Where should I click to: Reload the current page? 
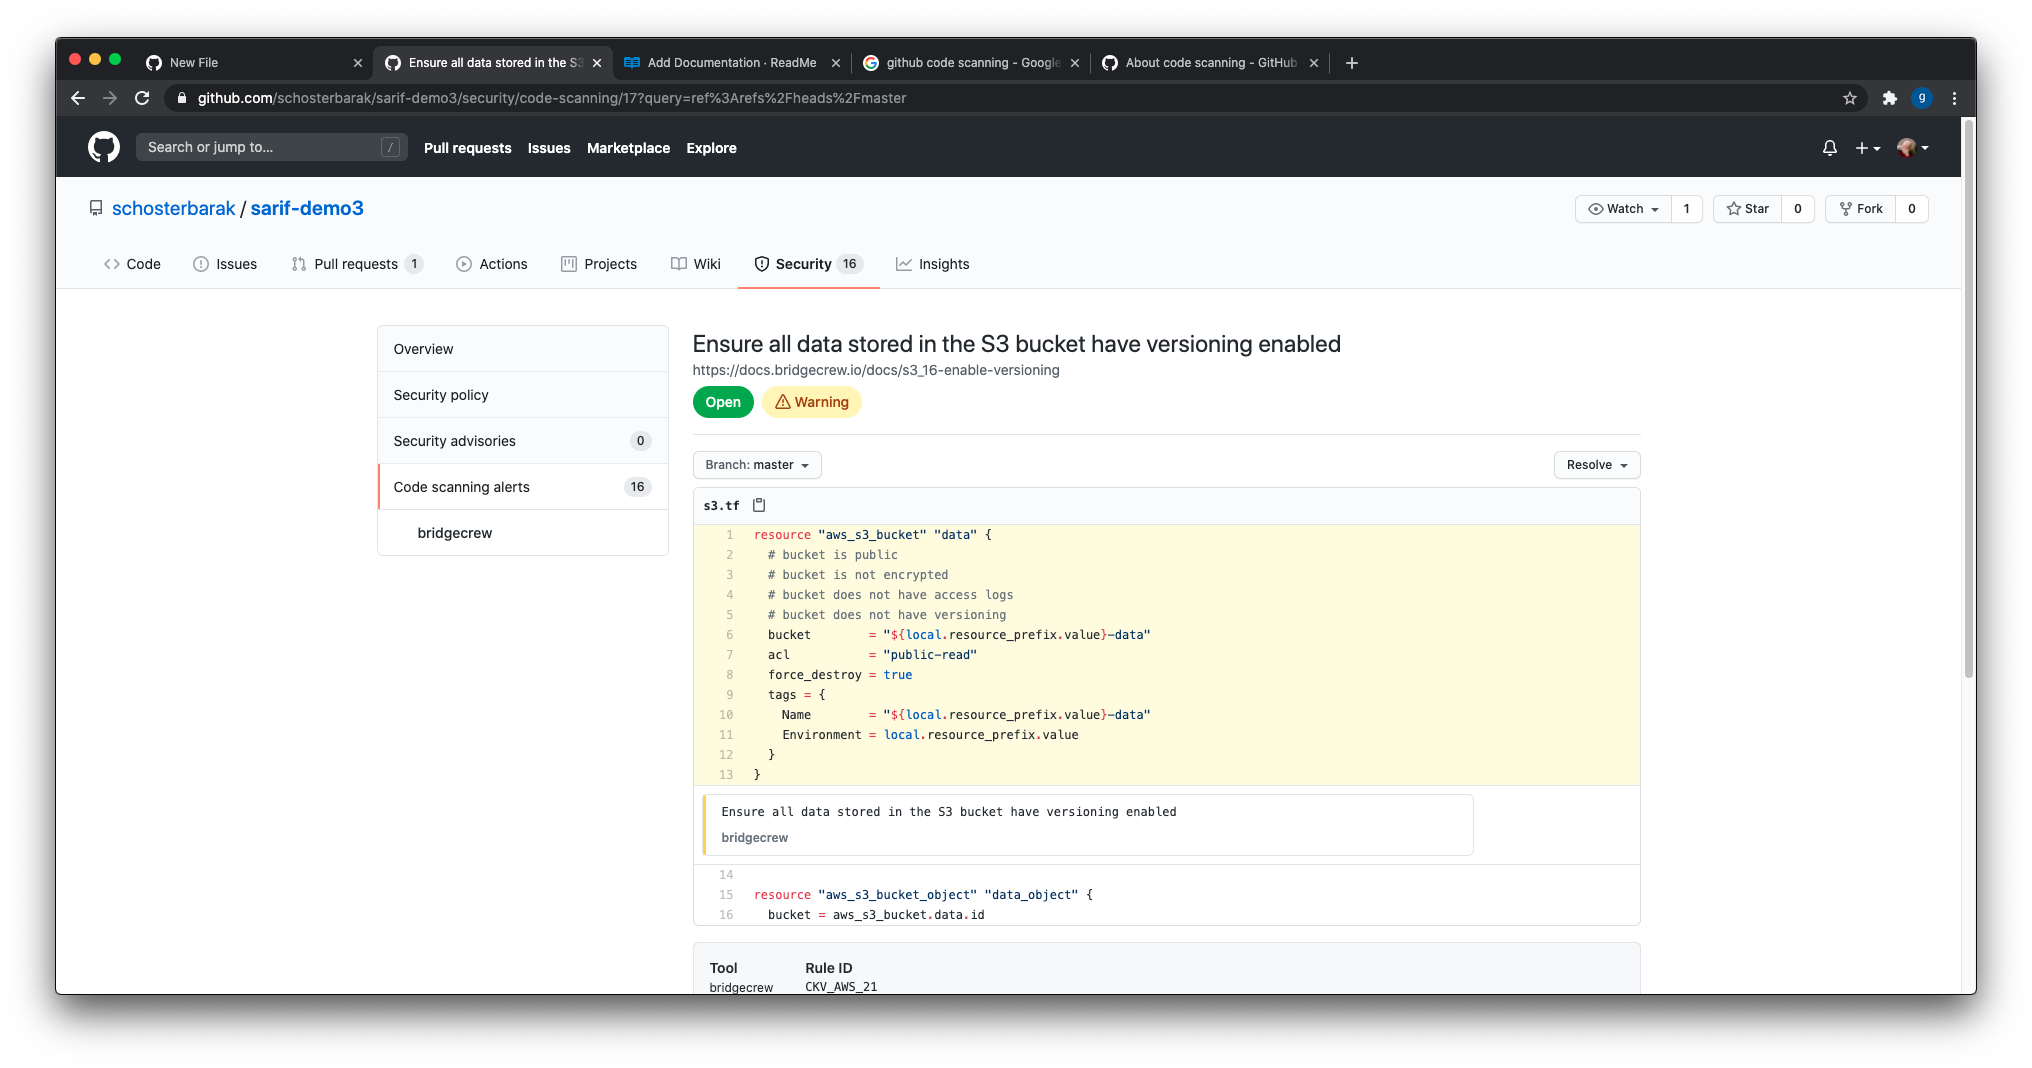tap(142, 98)
